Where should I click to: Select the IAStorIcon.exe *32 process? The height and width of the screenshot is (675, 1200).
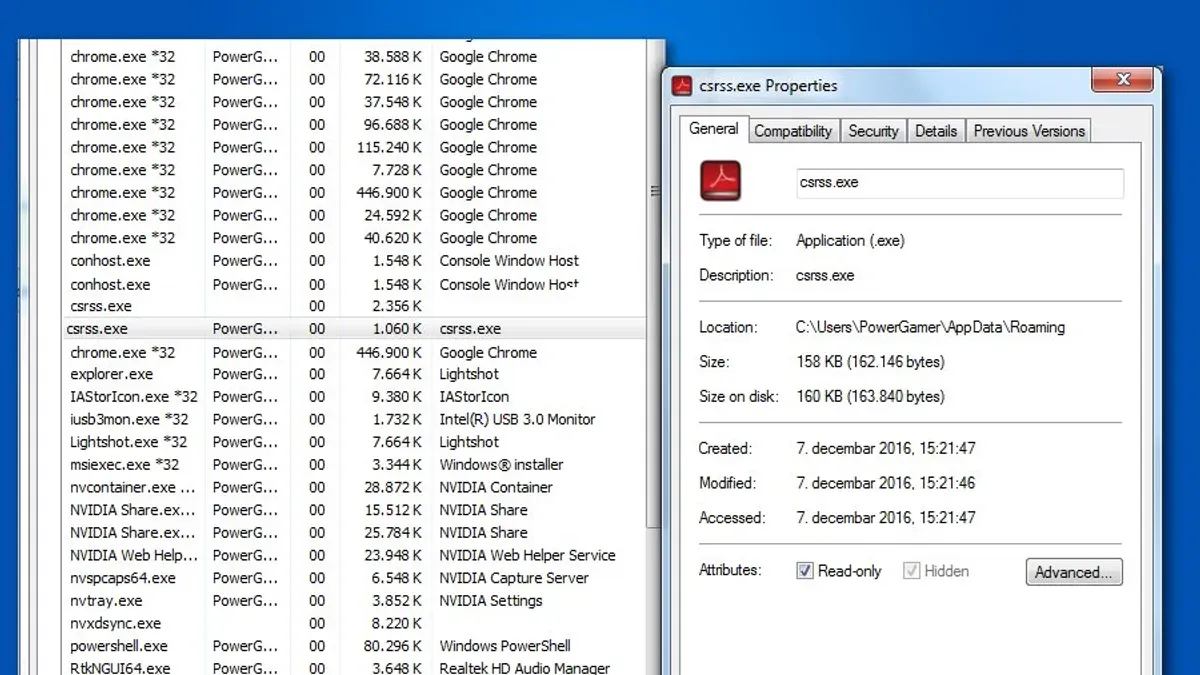[355, 397]
